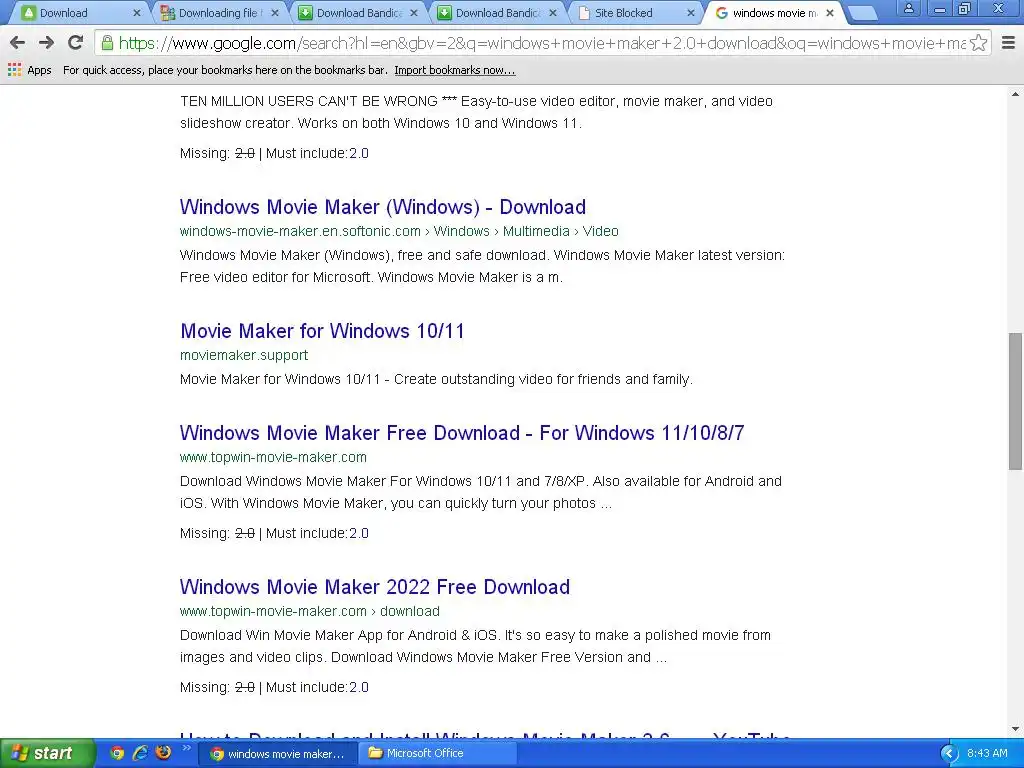Viewport: 1024px width, 768px height.
Task: Close the first 'Download' tab
Action: pos(136,13)
